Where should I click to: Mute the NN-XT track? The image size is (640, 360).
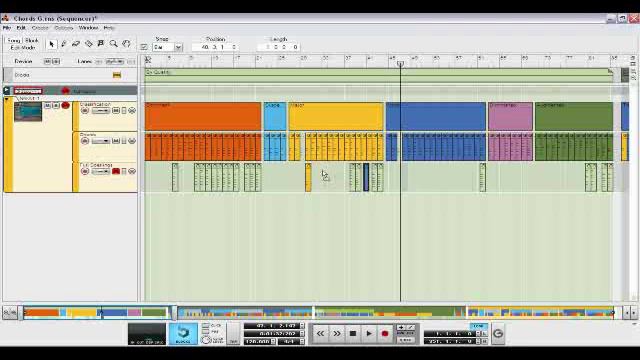[47, 106]
